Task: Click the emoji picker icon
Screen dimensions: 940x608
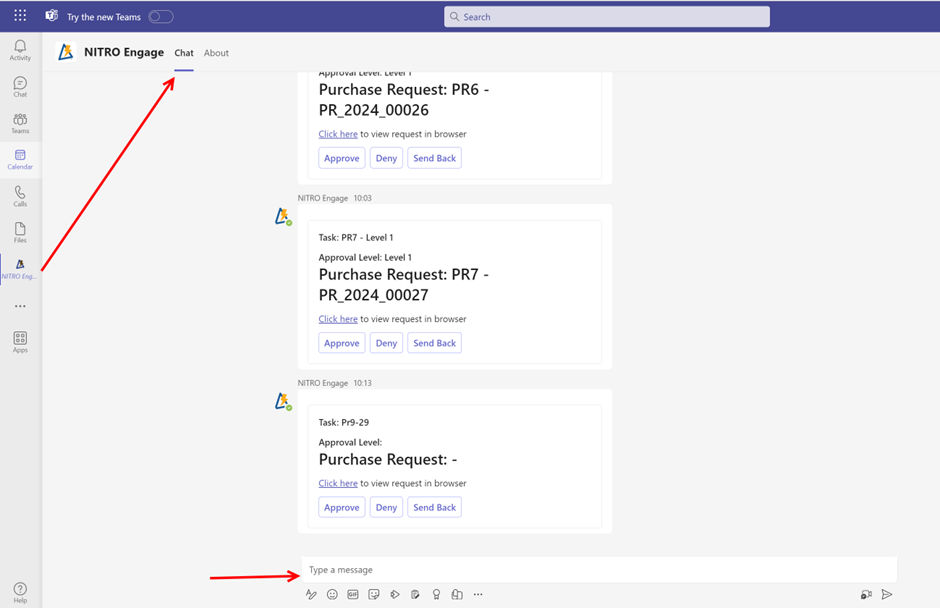Action: click(332, 594)
